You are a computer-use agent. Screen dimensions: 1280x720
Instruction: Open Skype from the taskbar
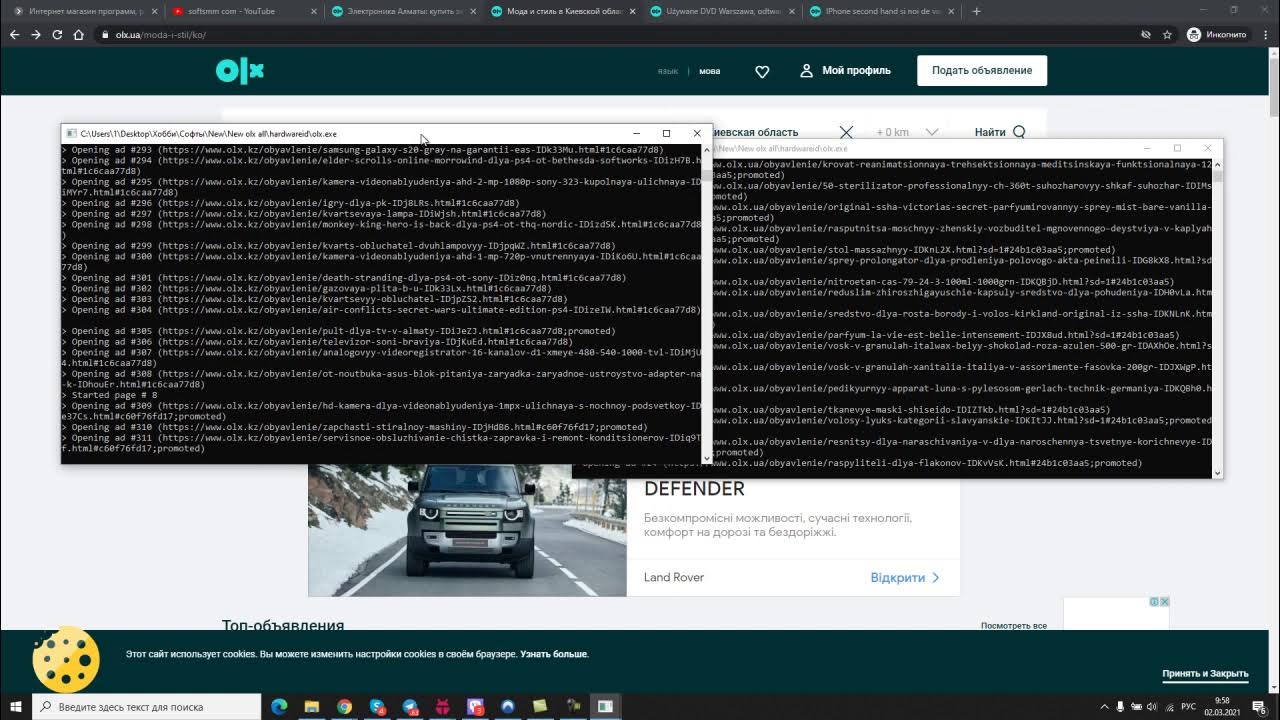tap(377, 706)
